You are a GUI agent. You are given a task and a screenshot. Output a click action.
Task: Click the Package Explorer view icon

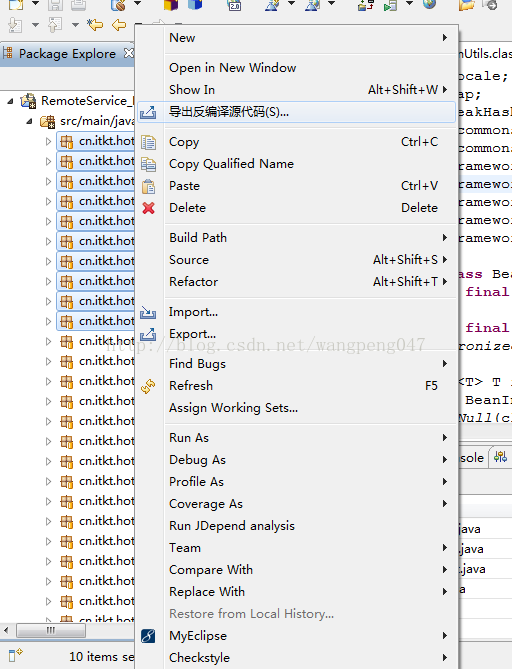8,53
